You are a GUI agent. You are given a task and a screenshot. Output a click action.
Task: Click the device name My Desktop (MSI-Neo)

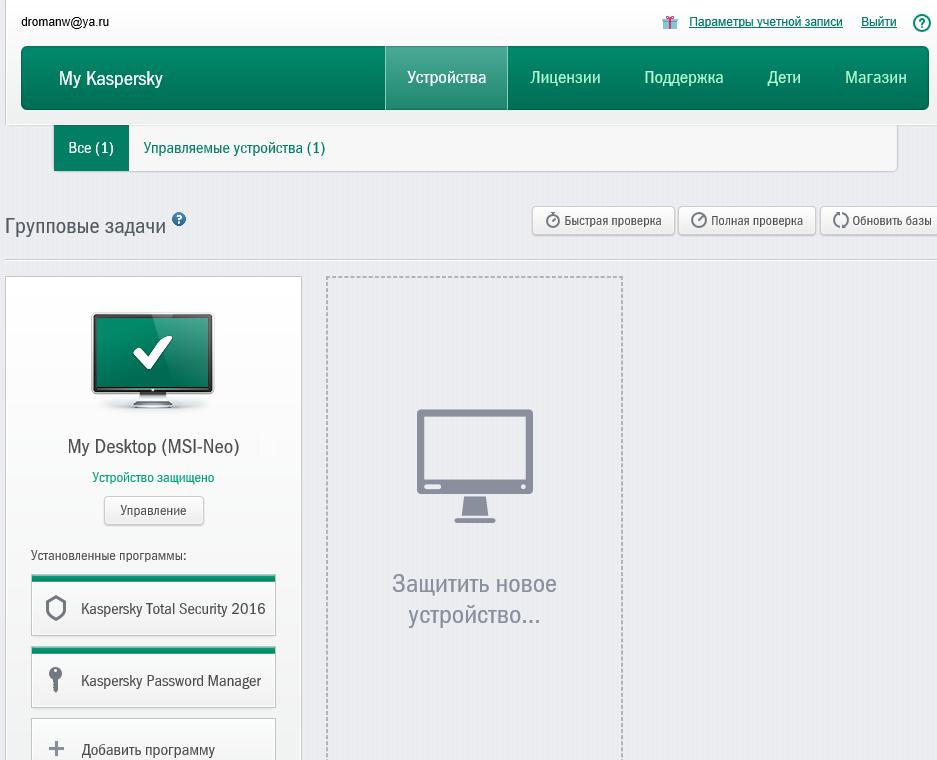coord(154,446)
